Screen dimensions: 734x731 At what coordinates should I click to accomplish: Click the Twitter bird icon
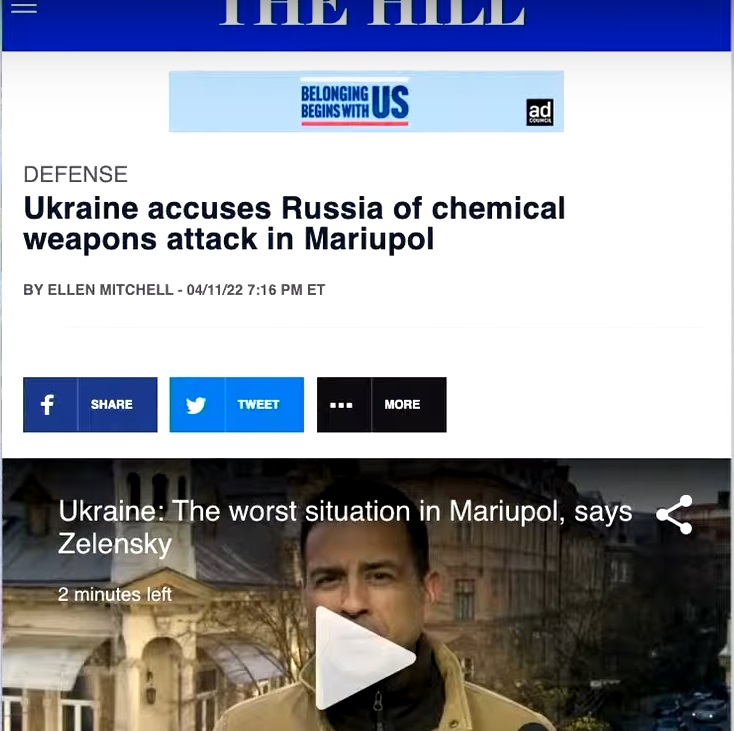[x=197, y=405]
